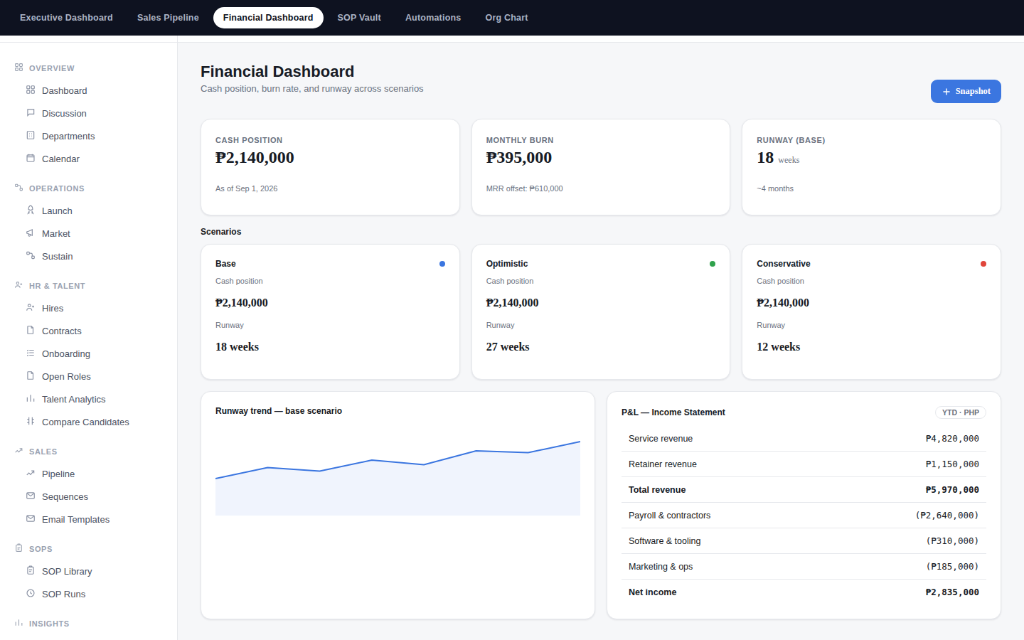
Task: Click the 12 weeks runway value
Action: coord(778,347)
